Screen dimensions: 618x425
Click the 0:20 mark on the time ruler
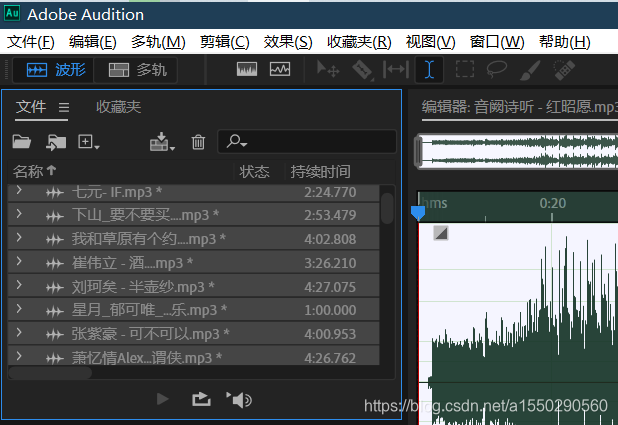(552, 203)
